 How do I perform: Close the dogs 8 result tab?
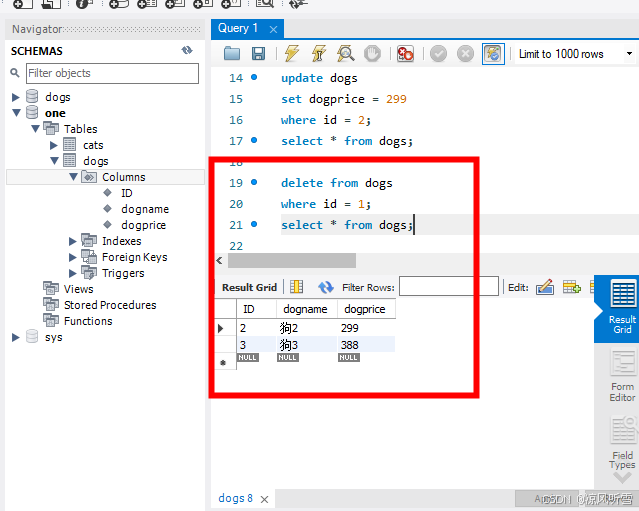pyautogui.click(x=264, y=499)
